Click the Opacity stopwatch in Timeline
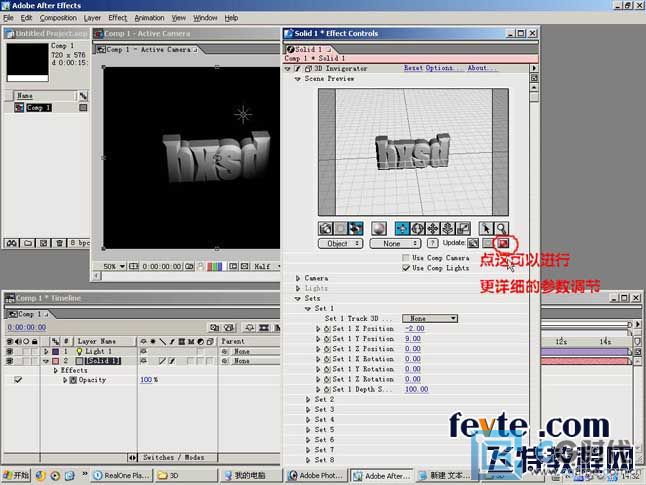 (73, 380)
